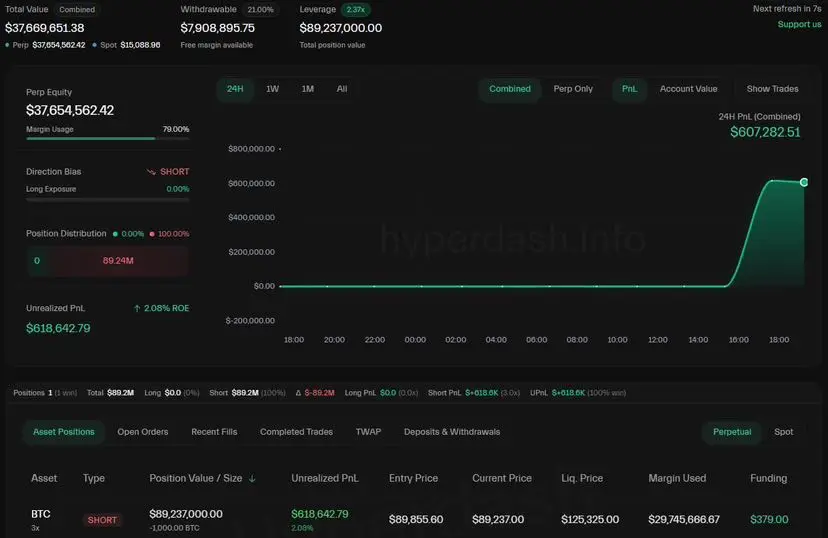
Task: Open Deposits & Withdrawals tab
Action: [x=451, y=432]
